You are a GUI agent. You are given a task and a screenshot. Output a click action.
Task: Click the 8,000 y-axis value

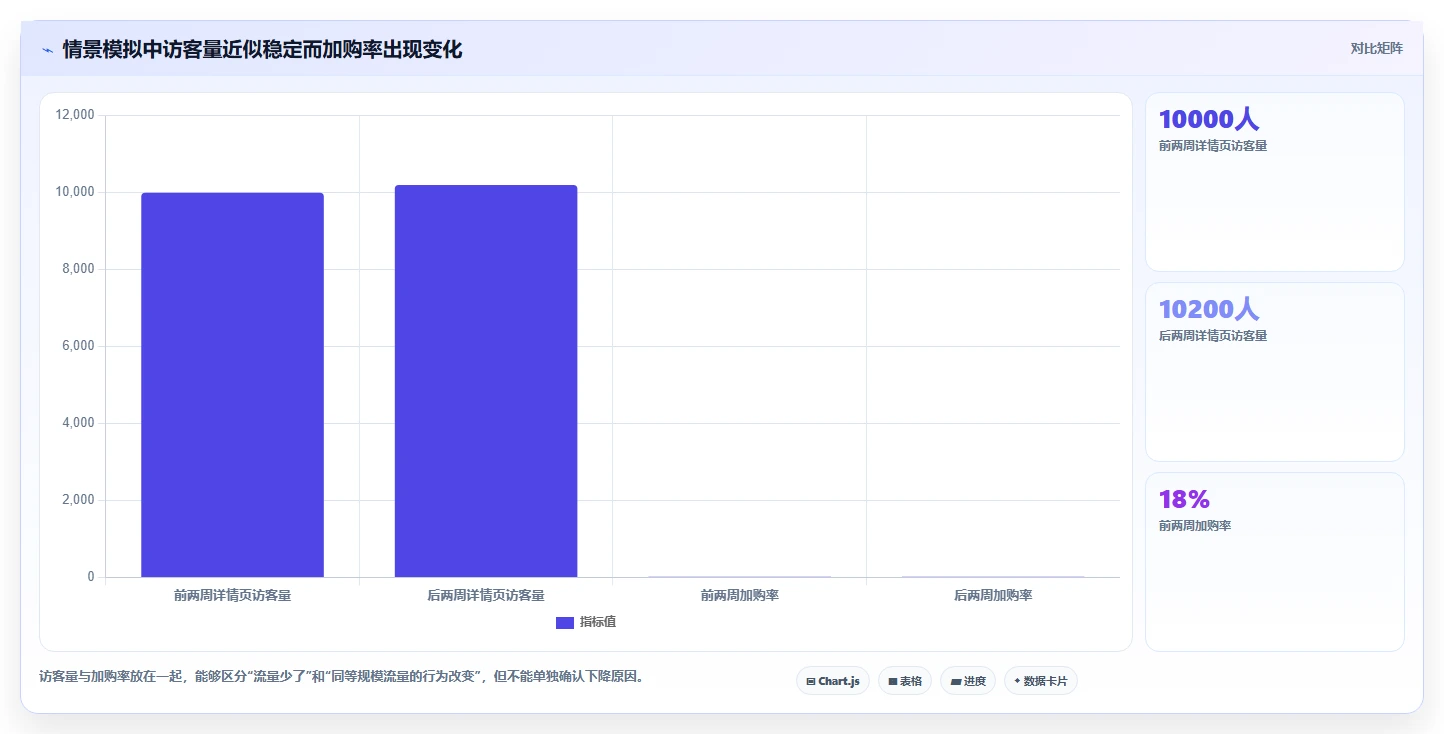[x=78, y=269]
